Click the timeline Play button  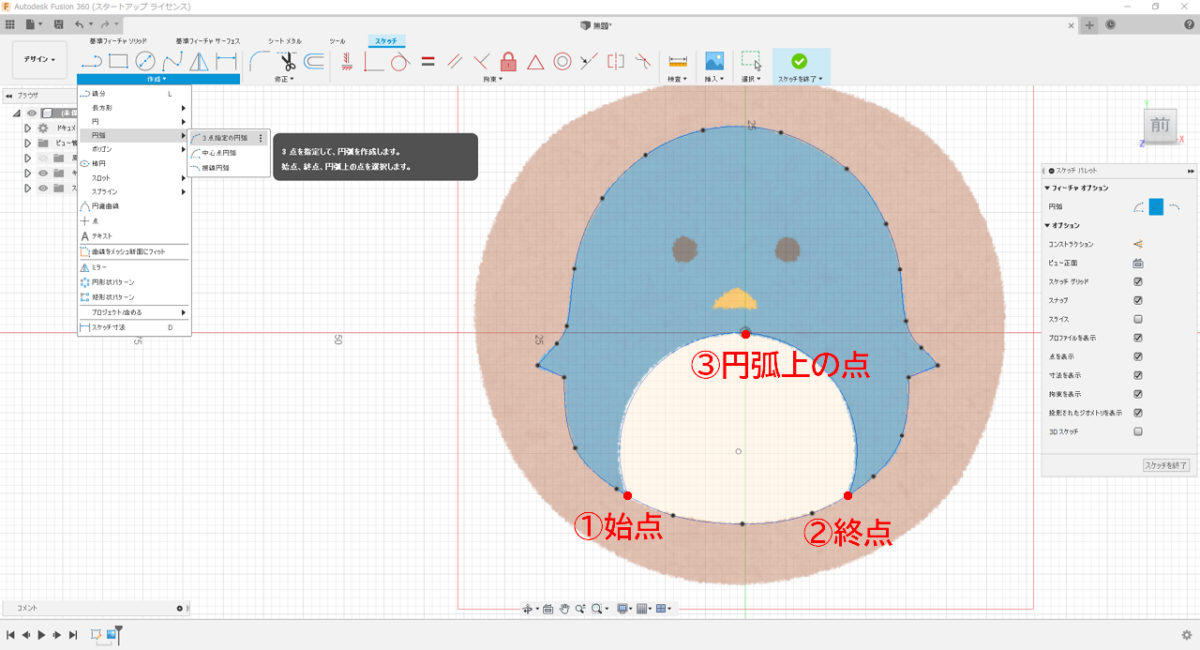coord(42,635)
